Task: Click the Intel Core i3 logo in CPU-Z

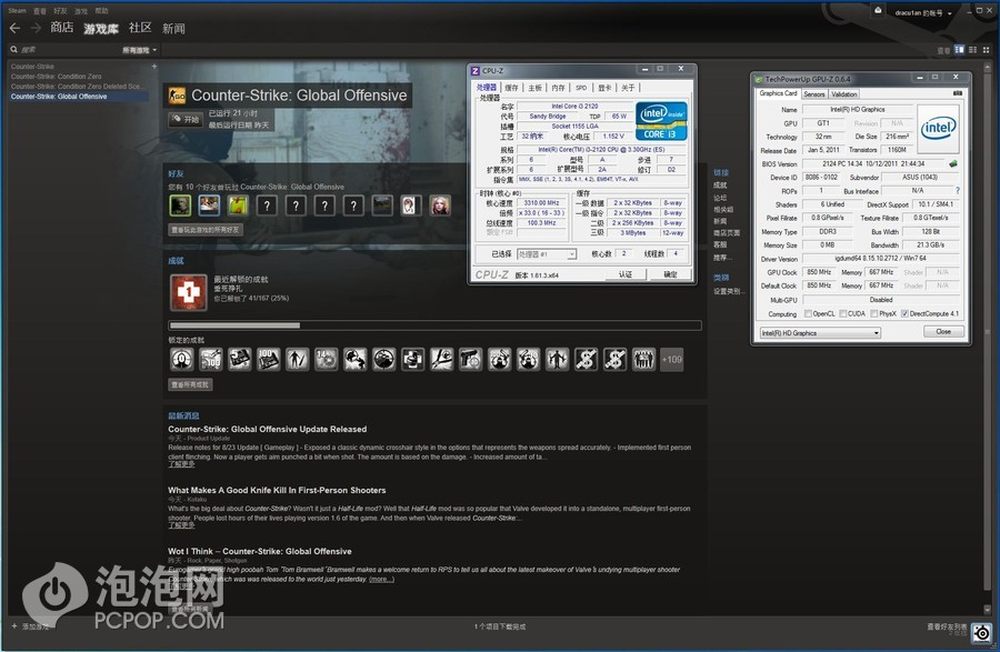Action: (x=661, y=121)
